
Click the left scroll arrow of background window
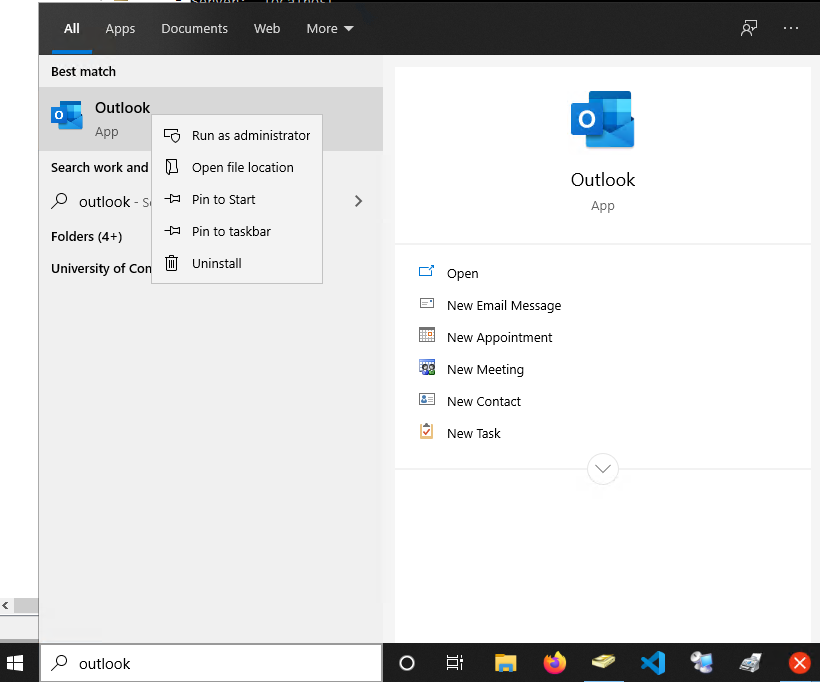click(5, 606)
